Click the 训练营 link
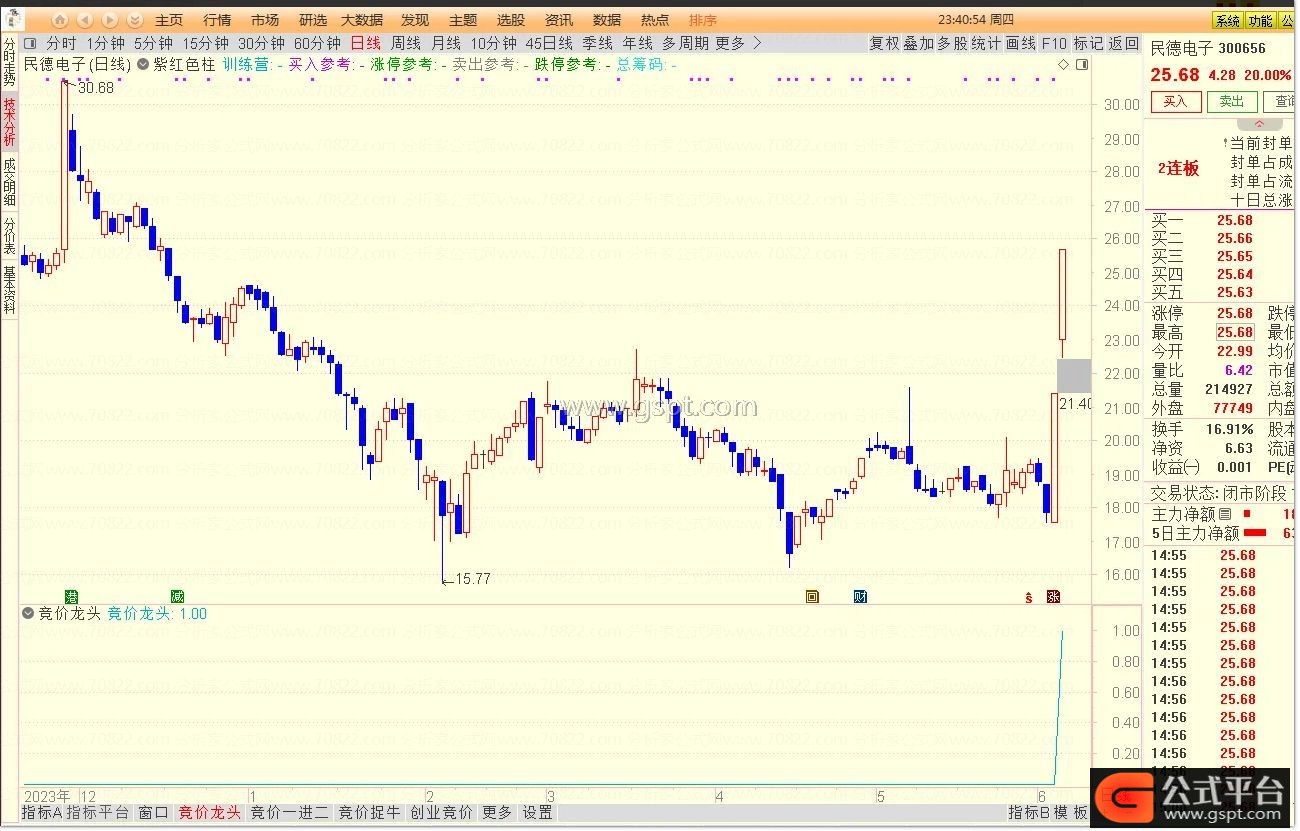This screenshot has height=831, width=1300. [x=246, y=64]
